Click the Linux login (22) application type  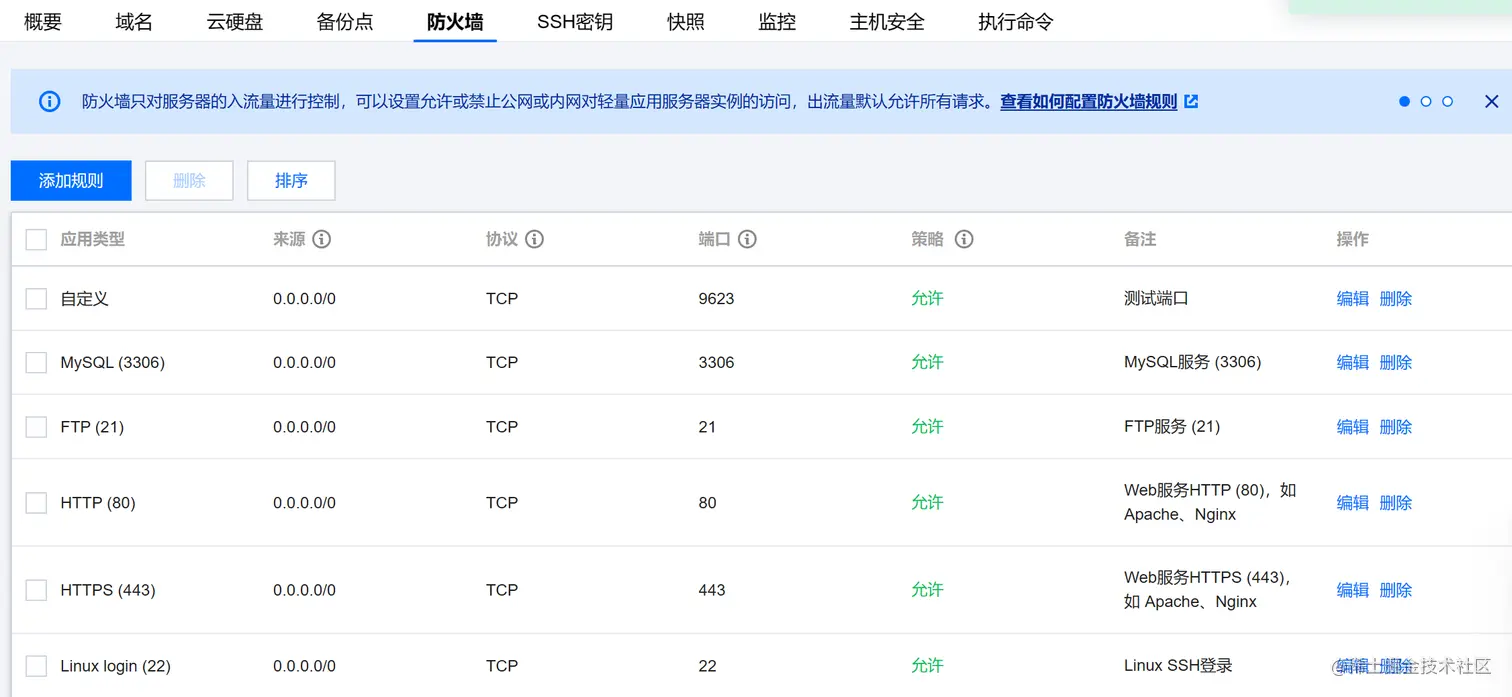tap(115, 666)
